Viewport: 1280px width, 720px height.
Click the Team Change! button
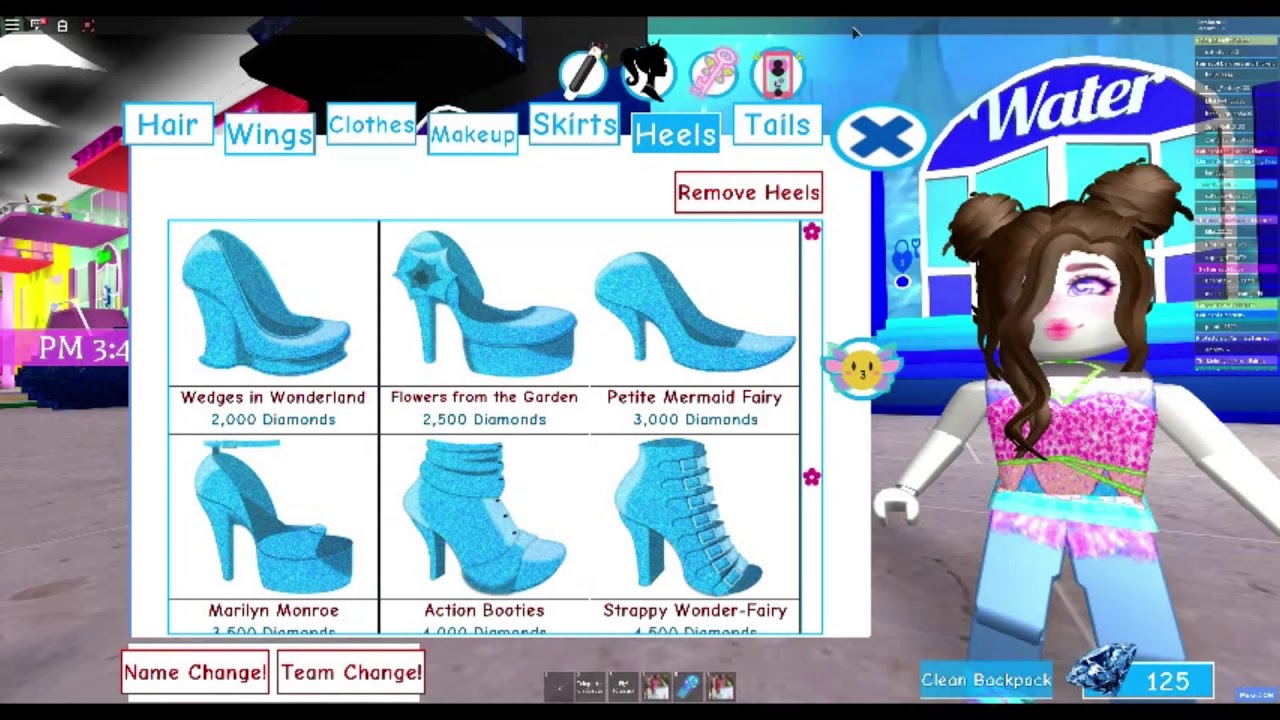click(351, 673)
